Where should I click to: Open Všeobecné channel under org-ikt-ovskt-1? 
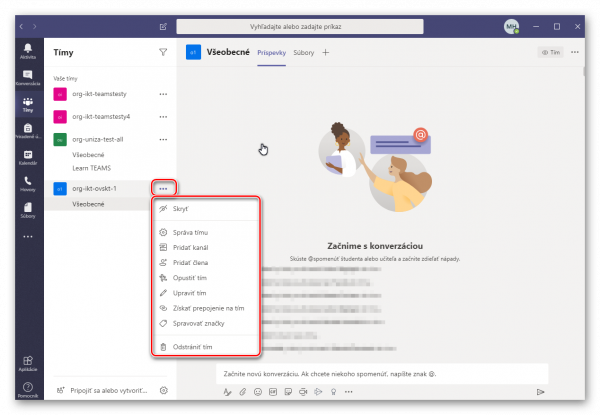tap(88, 204)
